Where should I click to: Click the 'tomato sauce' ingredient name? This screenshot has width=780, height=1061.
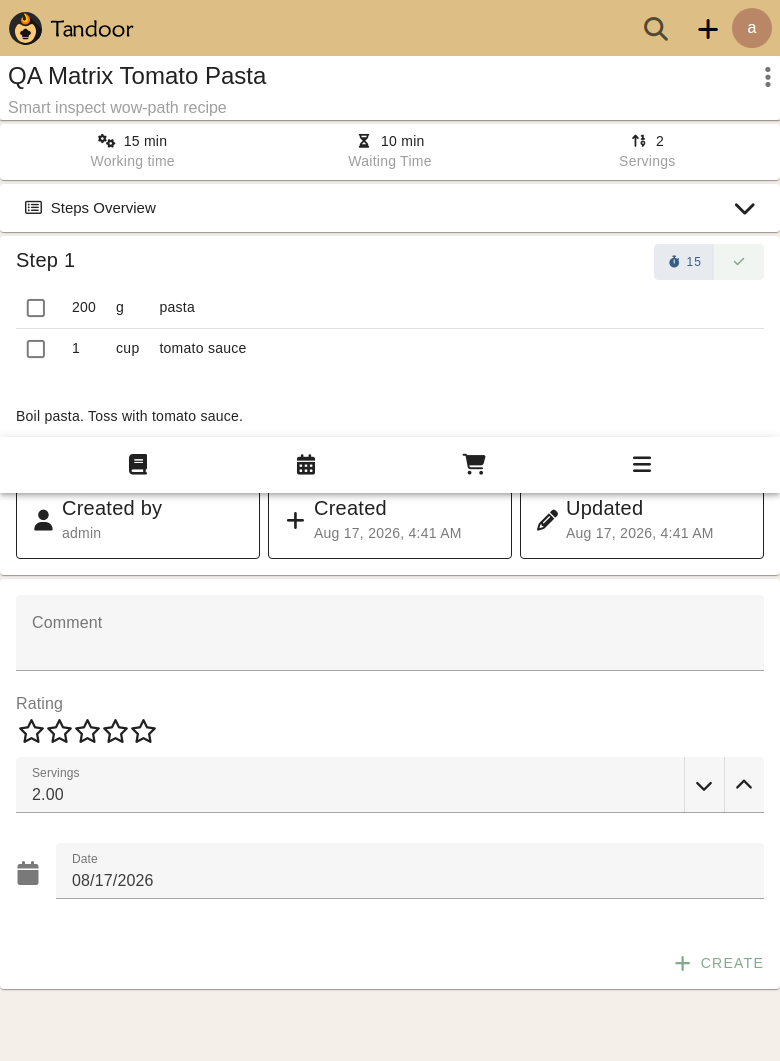click(203, 348)
